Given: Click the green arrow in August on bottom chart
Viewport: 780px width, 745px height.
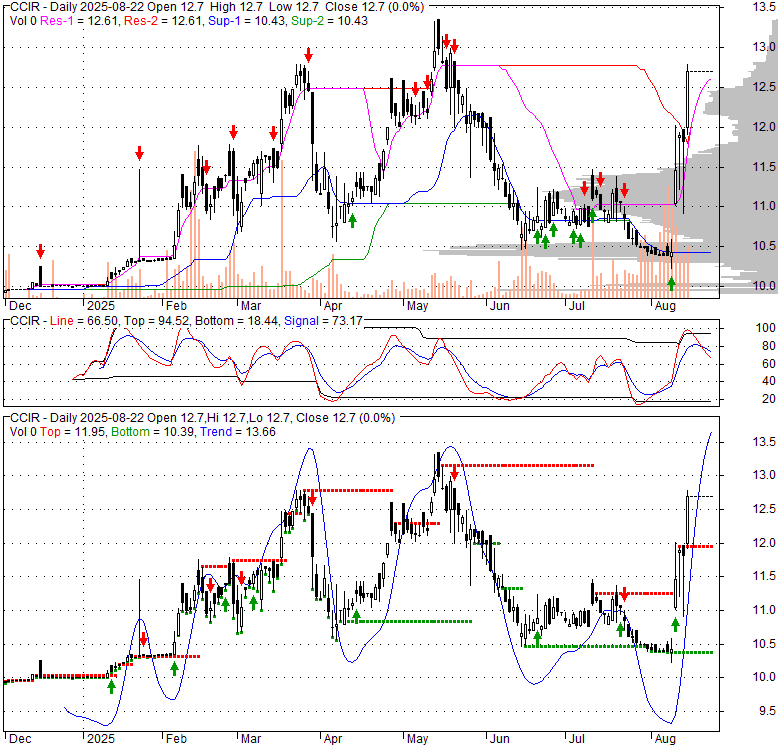Looking at the screenshot, I should (675, 625).
